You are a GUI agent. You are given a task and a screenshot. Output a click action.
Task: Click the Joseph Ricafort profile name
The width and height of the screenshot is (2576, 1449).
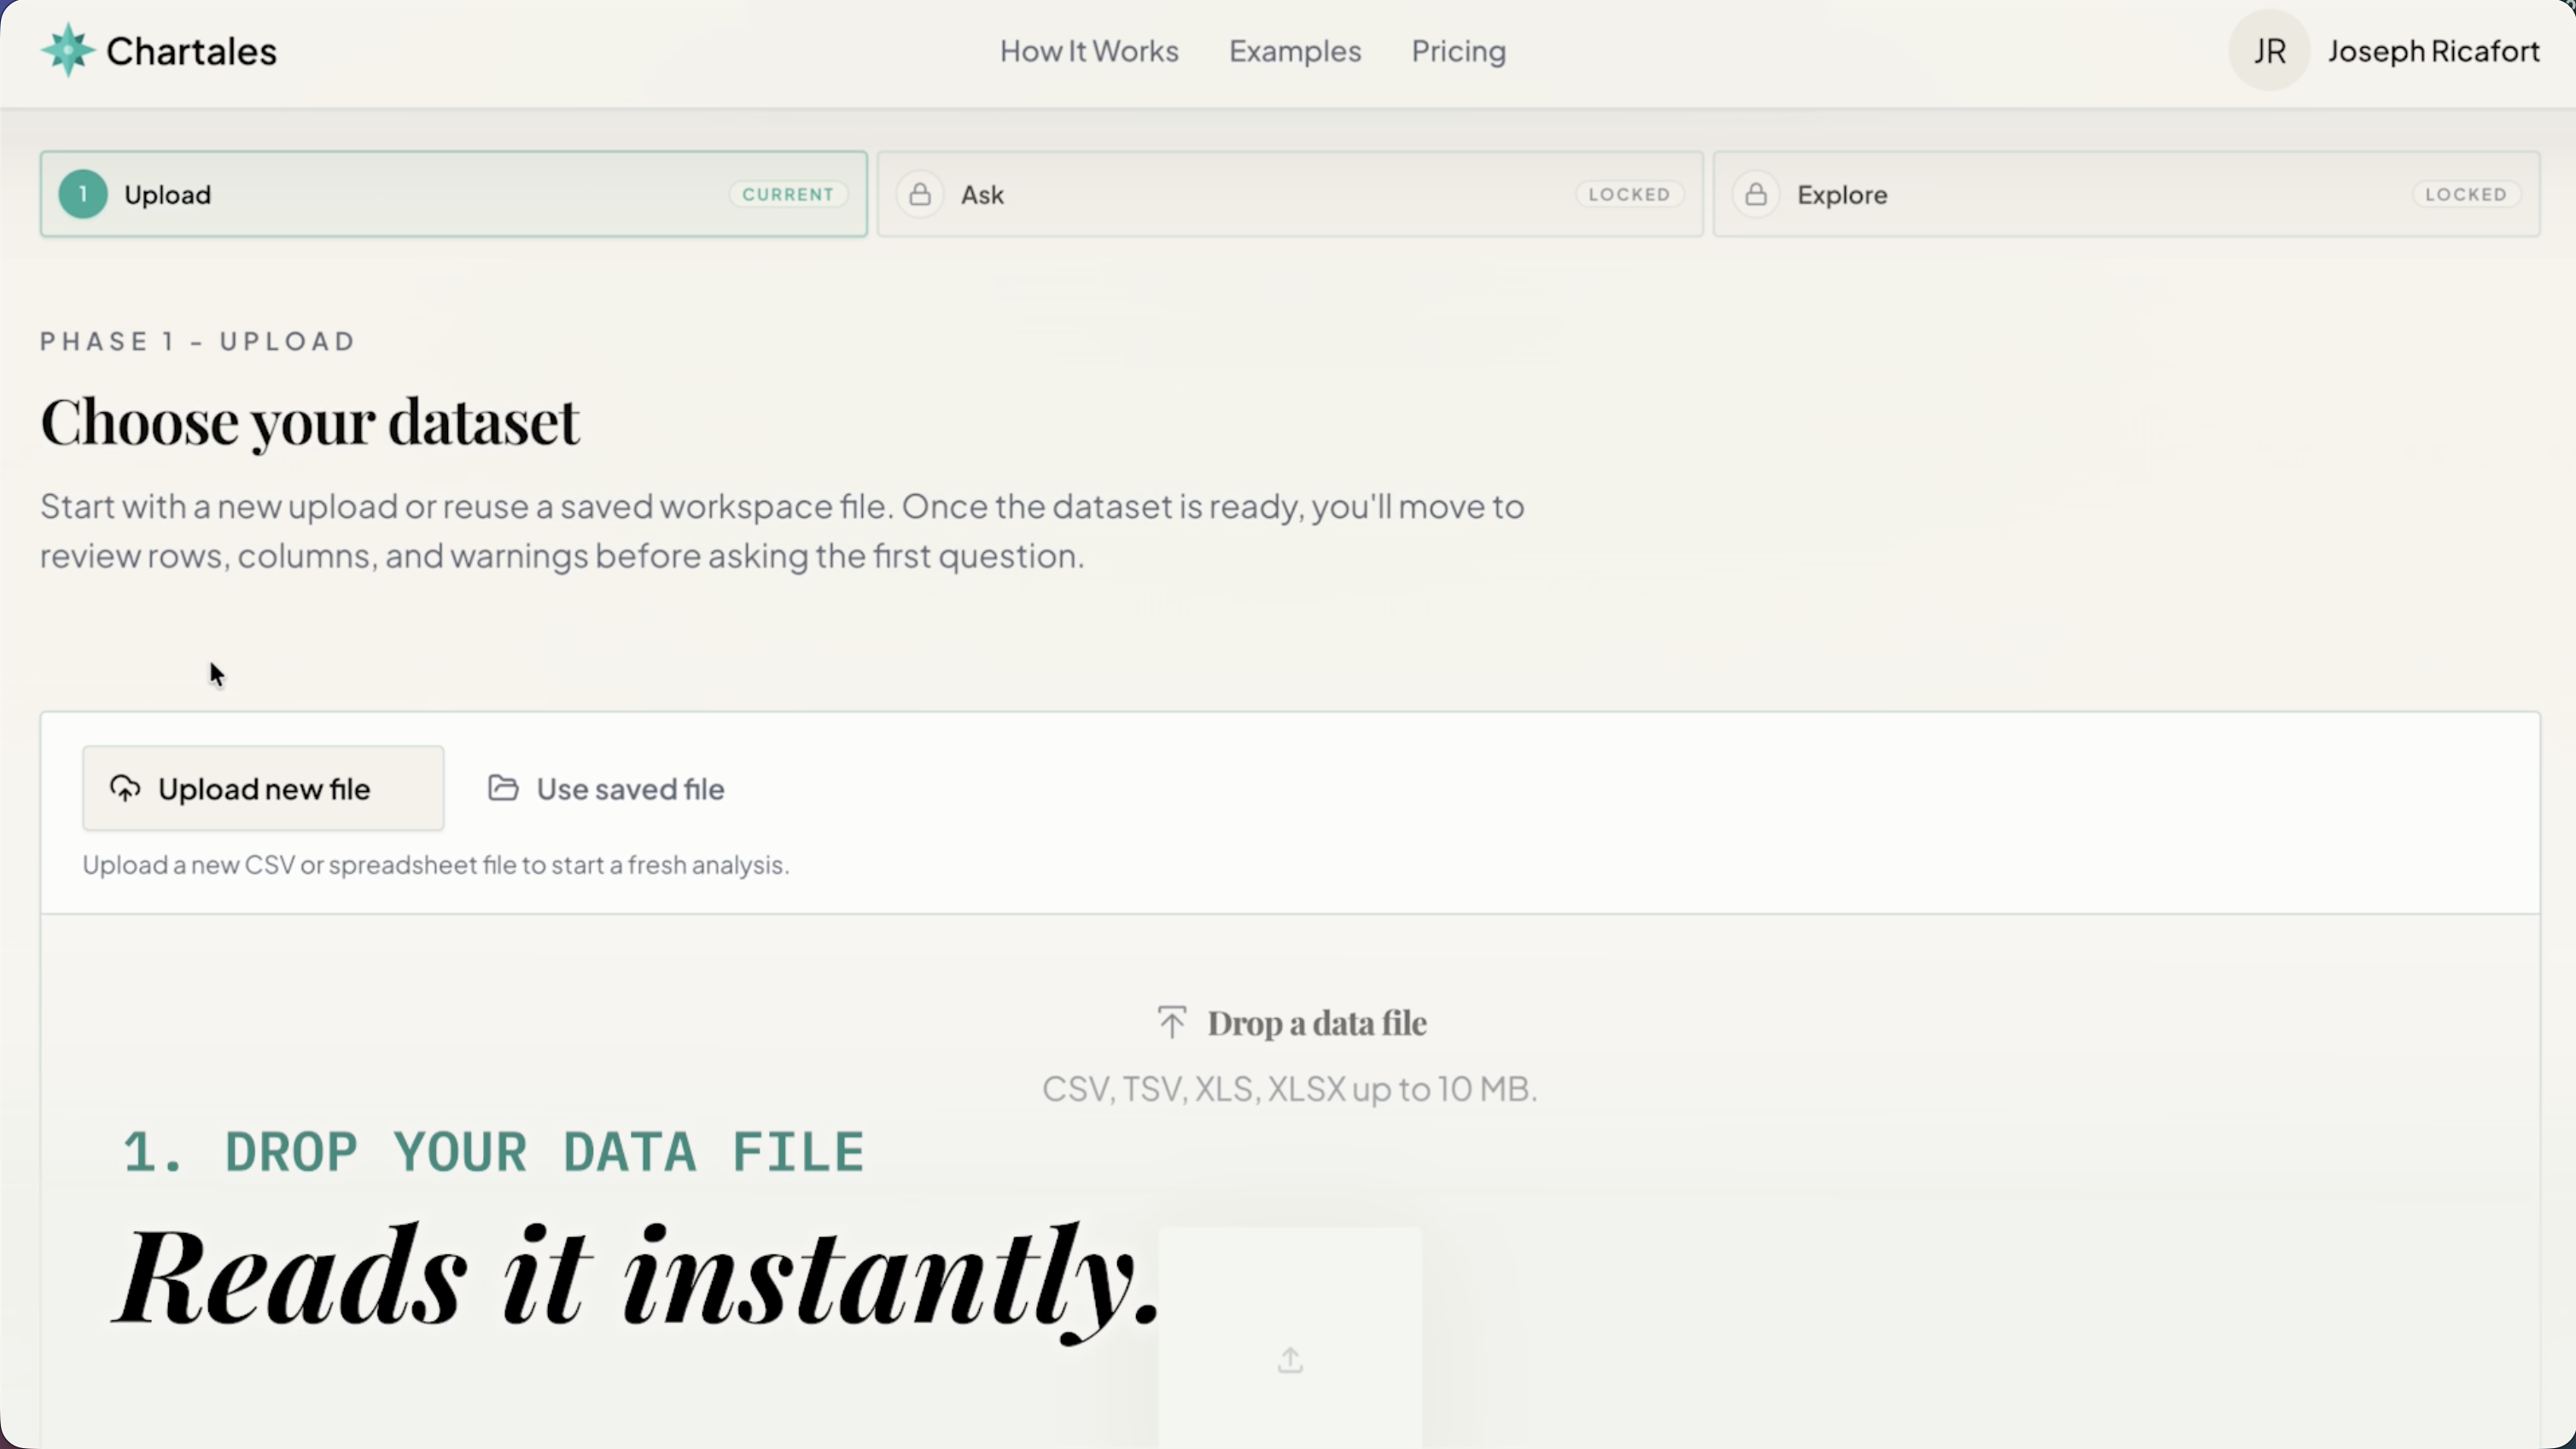pos(2433,51)
